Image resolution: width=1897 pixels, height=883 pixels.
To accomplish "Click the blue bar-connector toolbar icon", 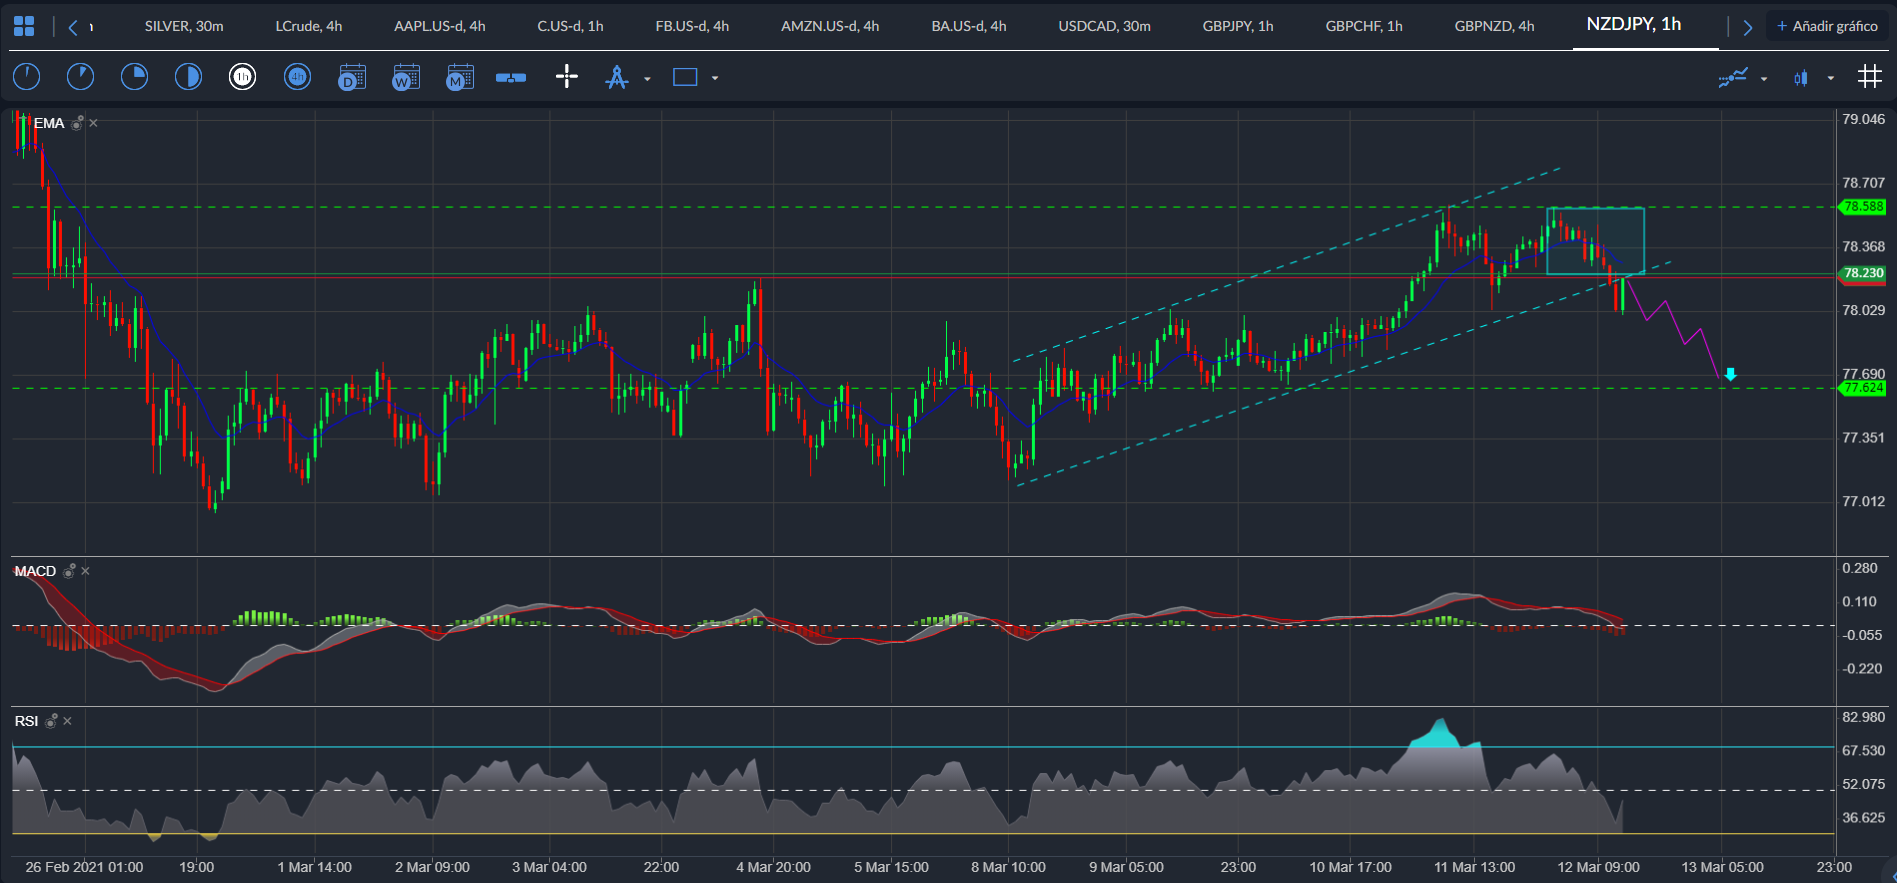I will click(511, 77).
